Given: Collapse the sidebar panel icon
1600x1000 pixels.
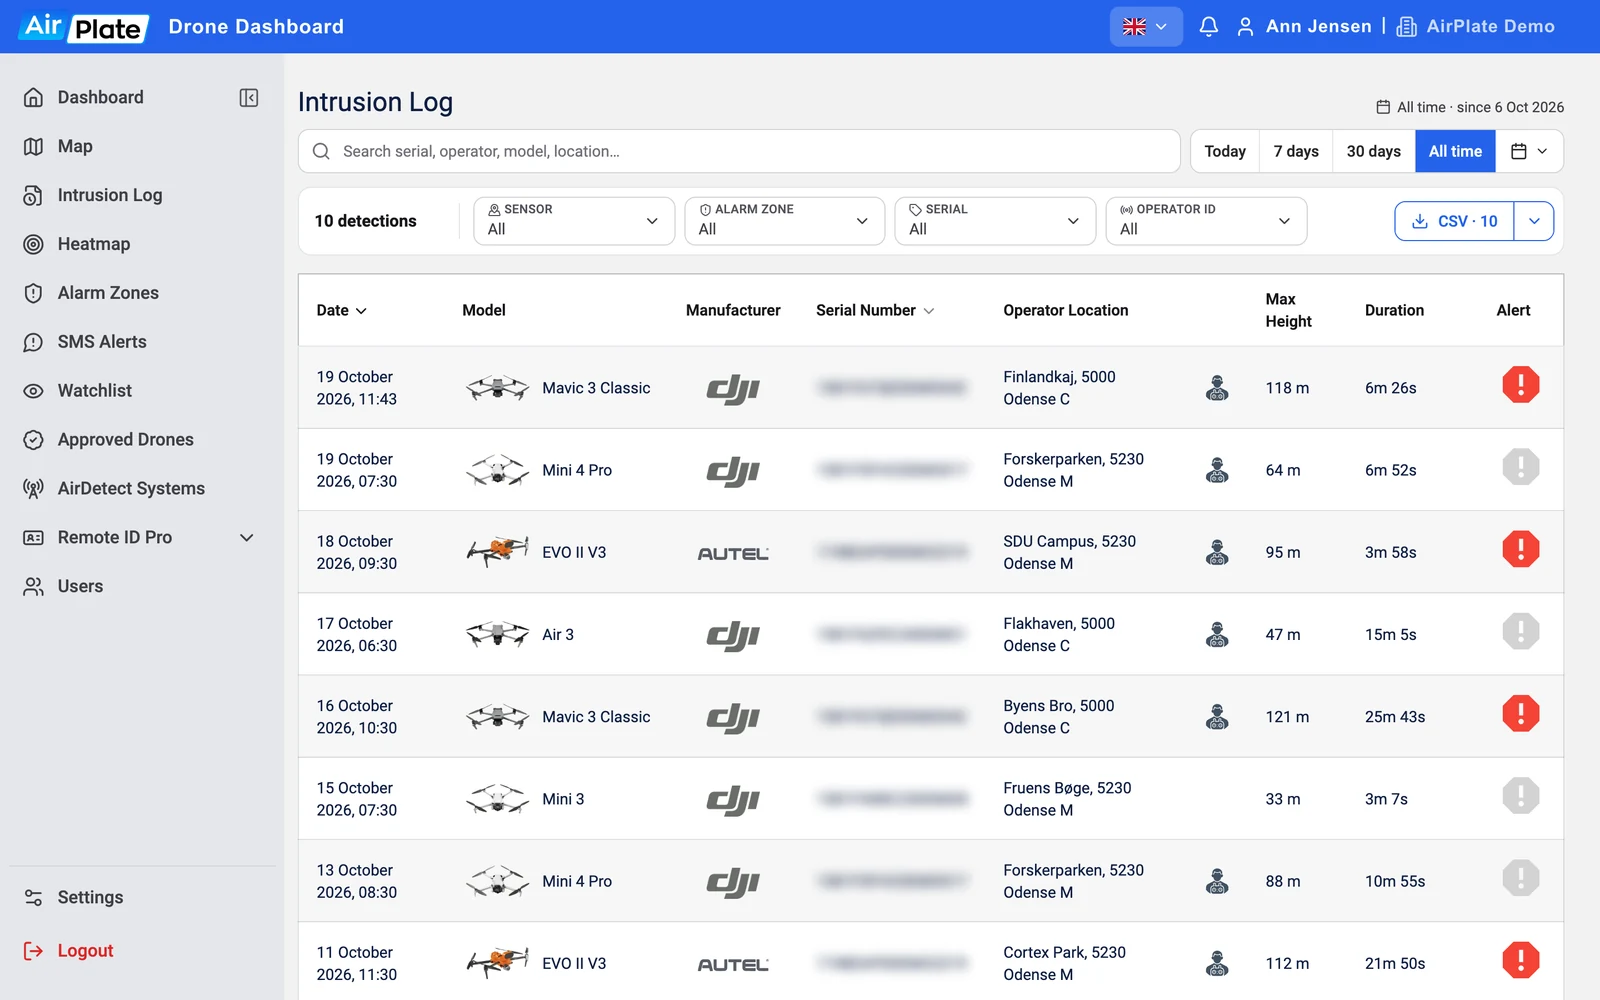Looking at the screenshot, I should 249,97.
